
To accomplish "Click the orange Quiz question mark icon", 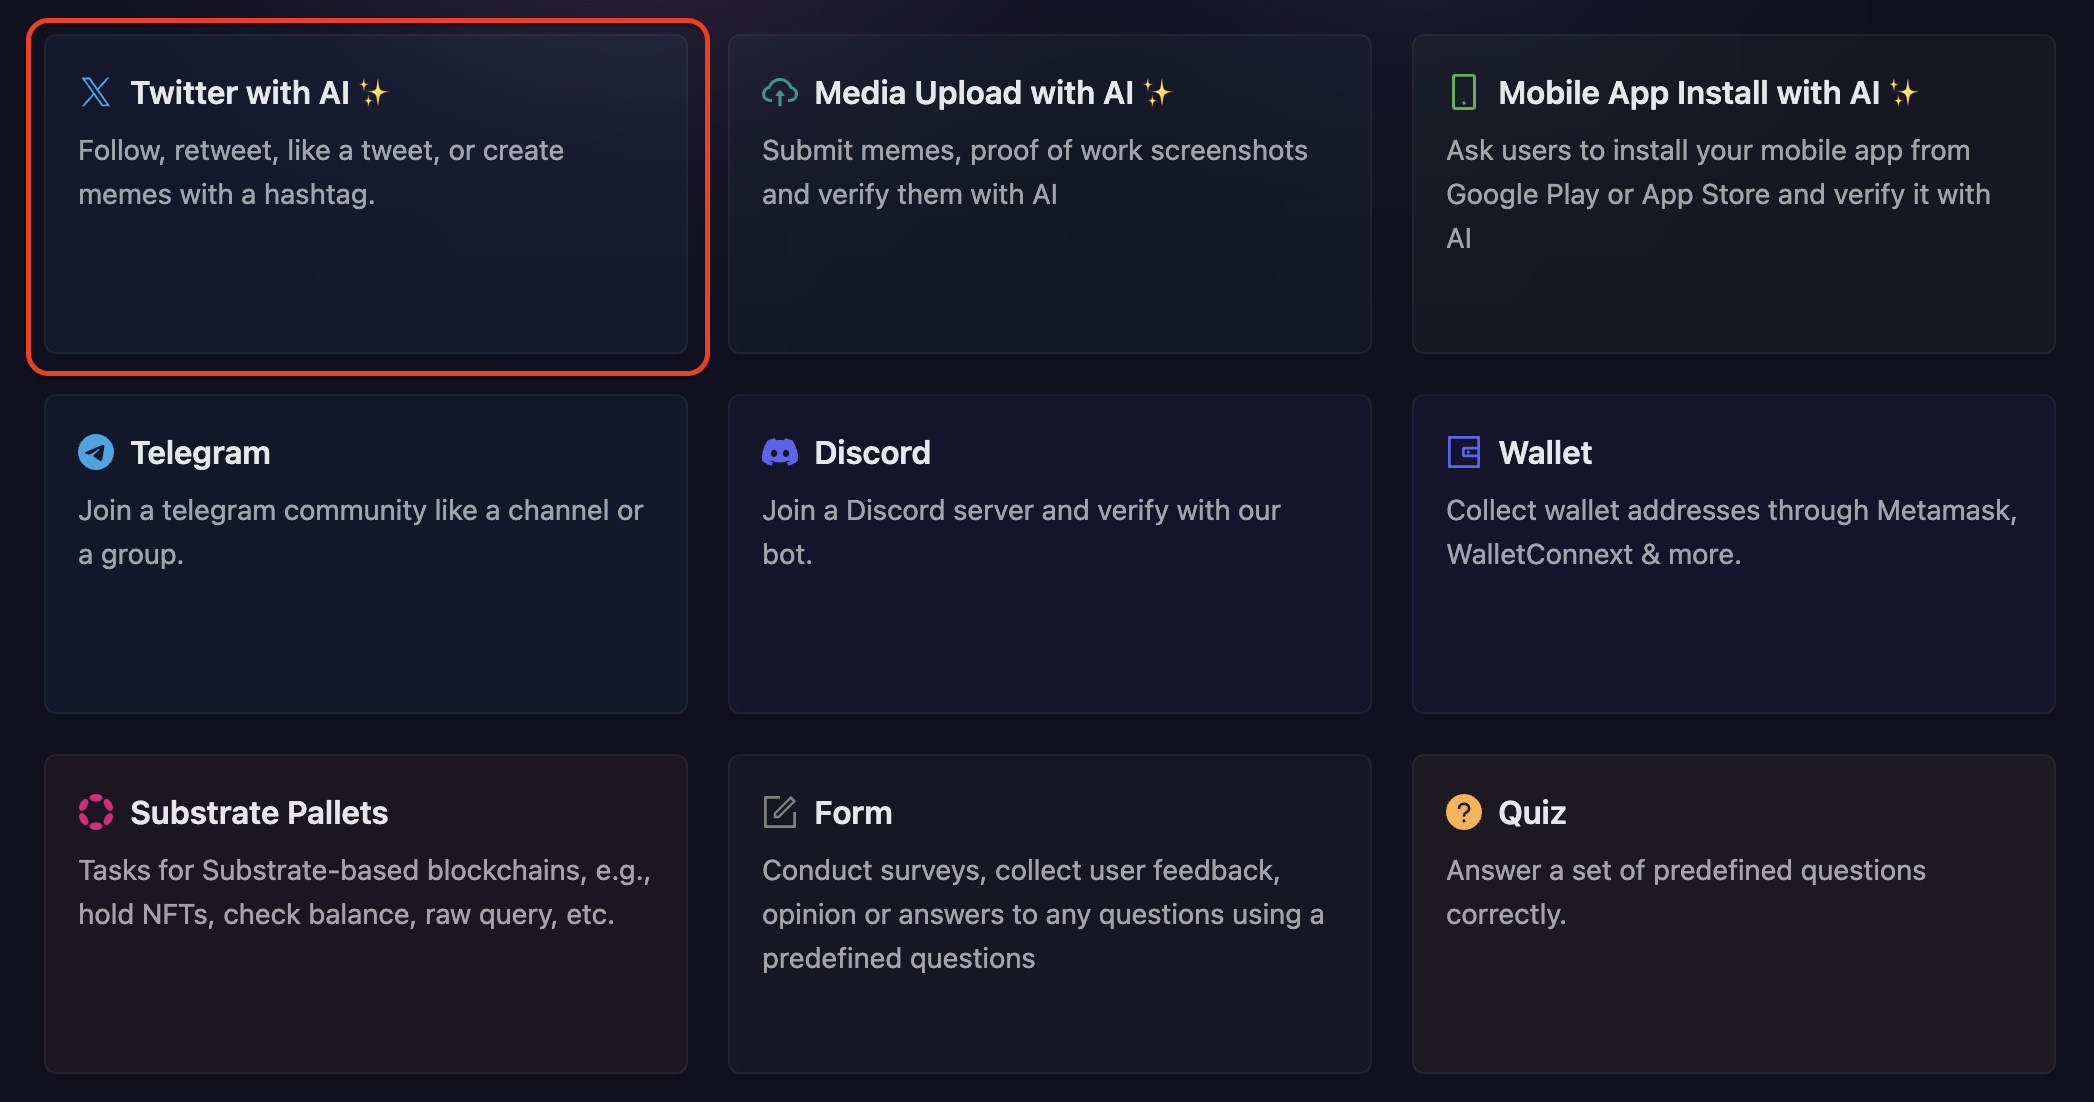I will point(1464,812).
